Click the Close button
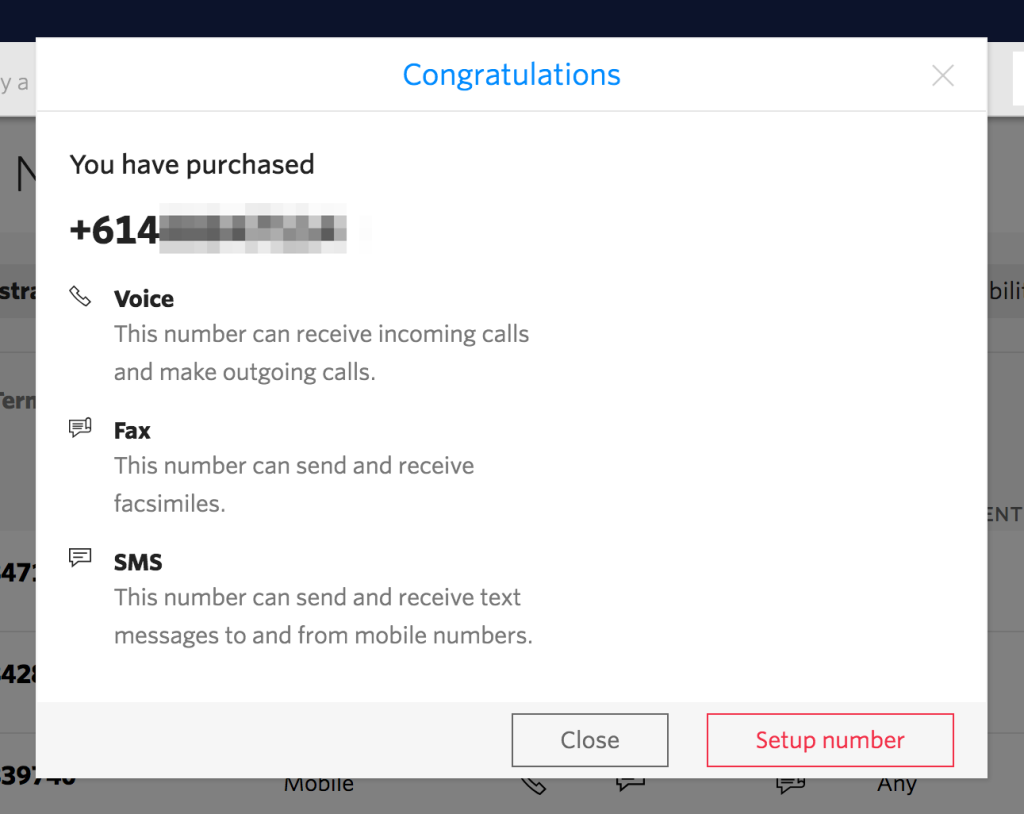The height and width of the screenshot is (814, 1024). coord(589,740)
